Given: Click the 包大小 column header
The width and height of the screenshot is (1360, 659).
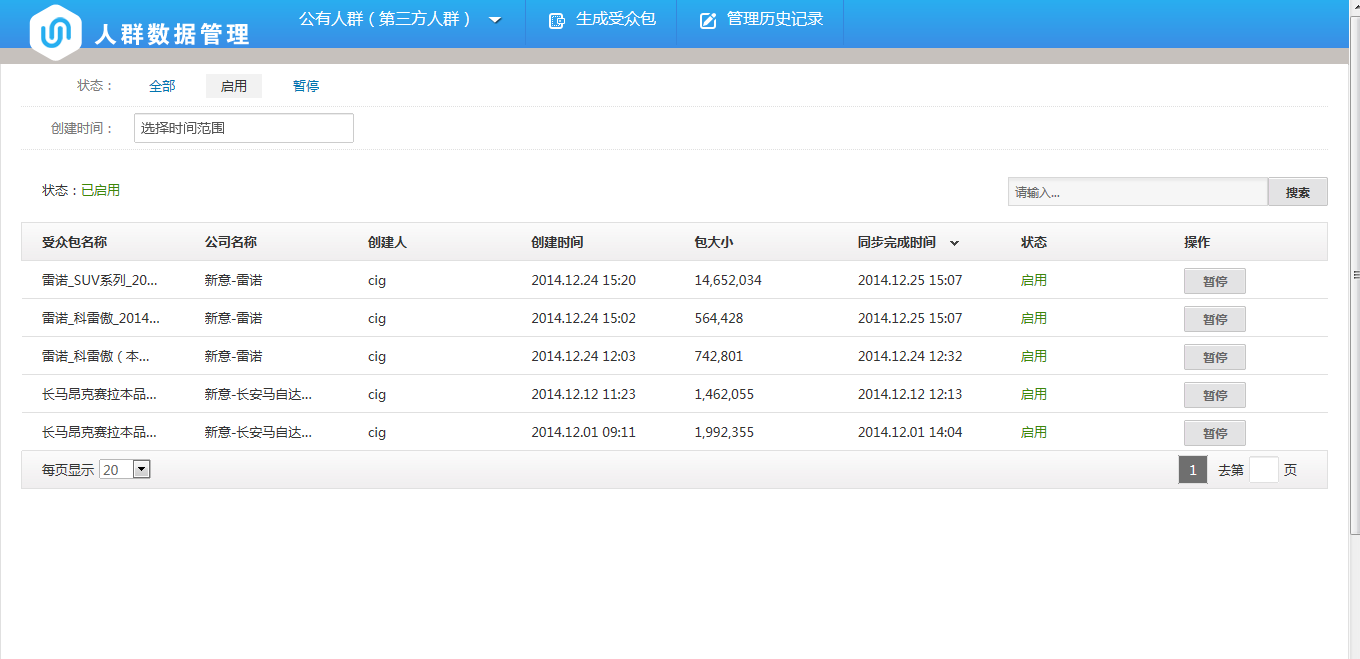Looking at the screenshot, I should (714, 242).
